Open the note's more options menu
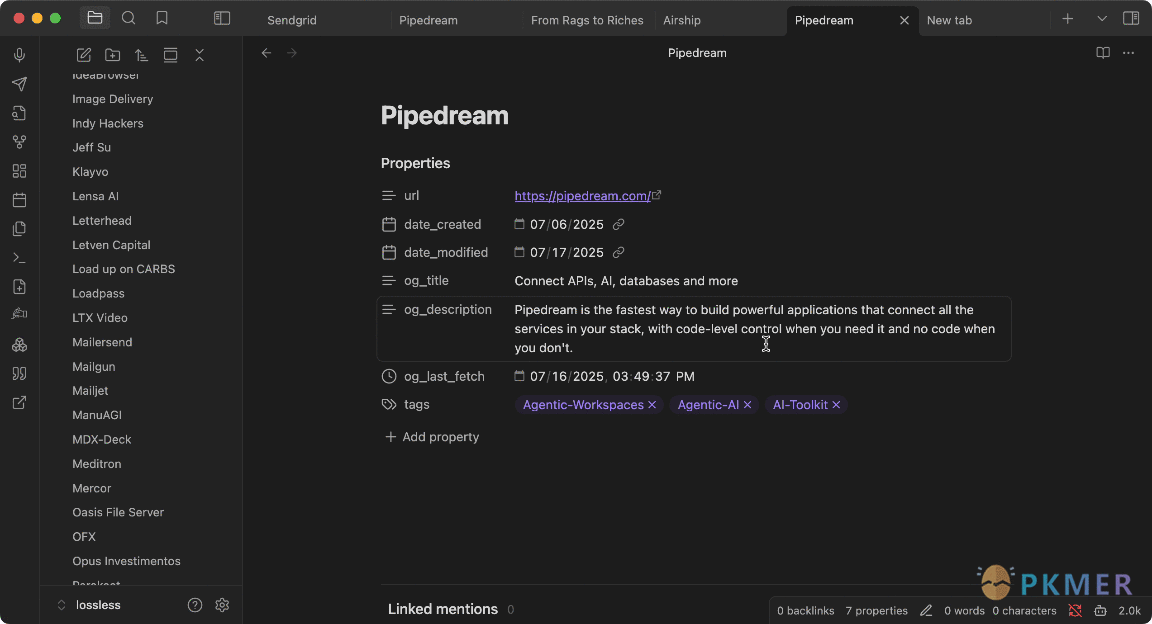 tap(1128, 53)
